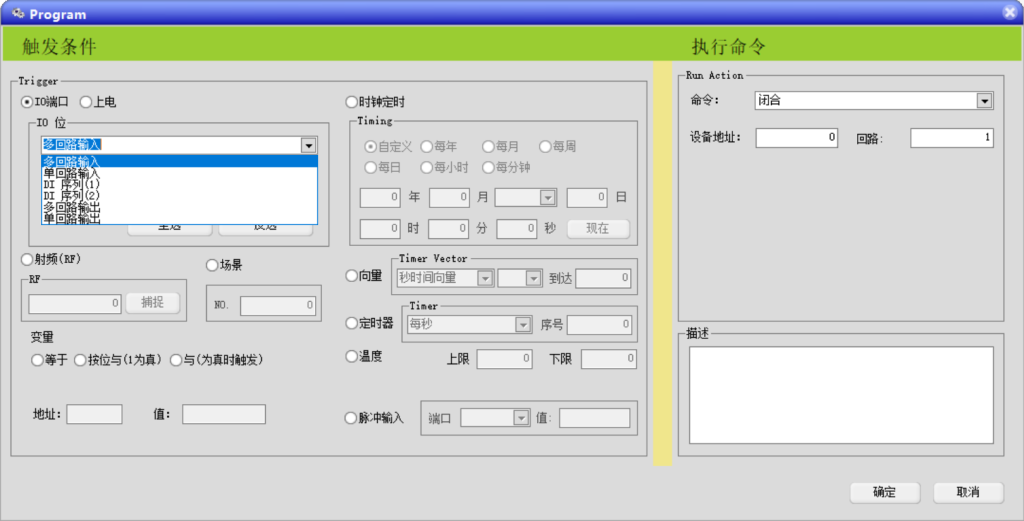Choose the 射频(RF) trigger radio button
The image size is (1024, 521).
point(27,259)
